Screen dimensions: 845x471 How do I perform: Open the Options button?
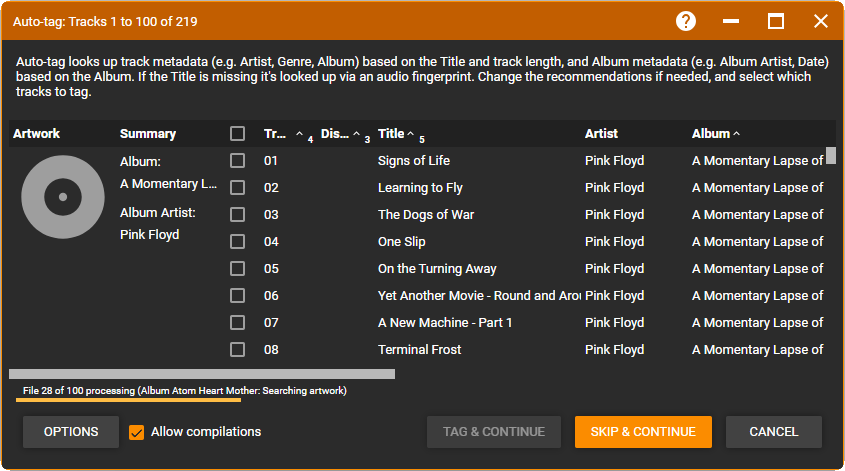(71, 432)
